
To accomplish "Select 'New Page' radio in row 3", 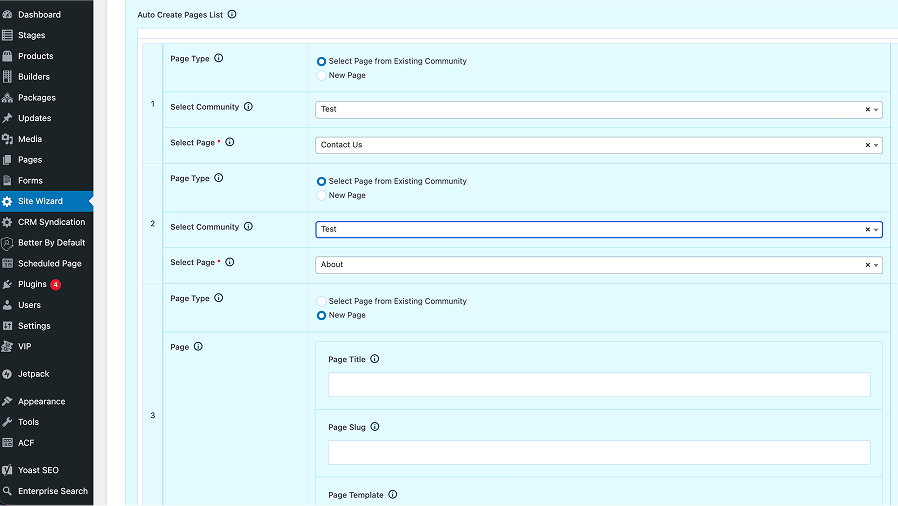I will pos(321,315).
